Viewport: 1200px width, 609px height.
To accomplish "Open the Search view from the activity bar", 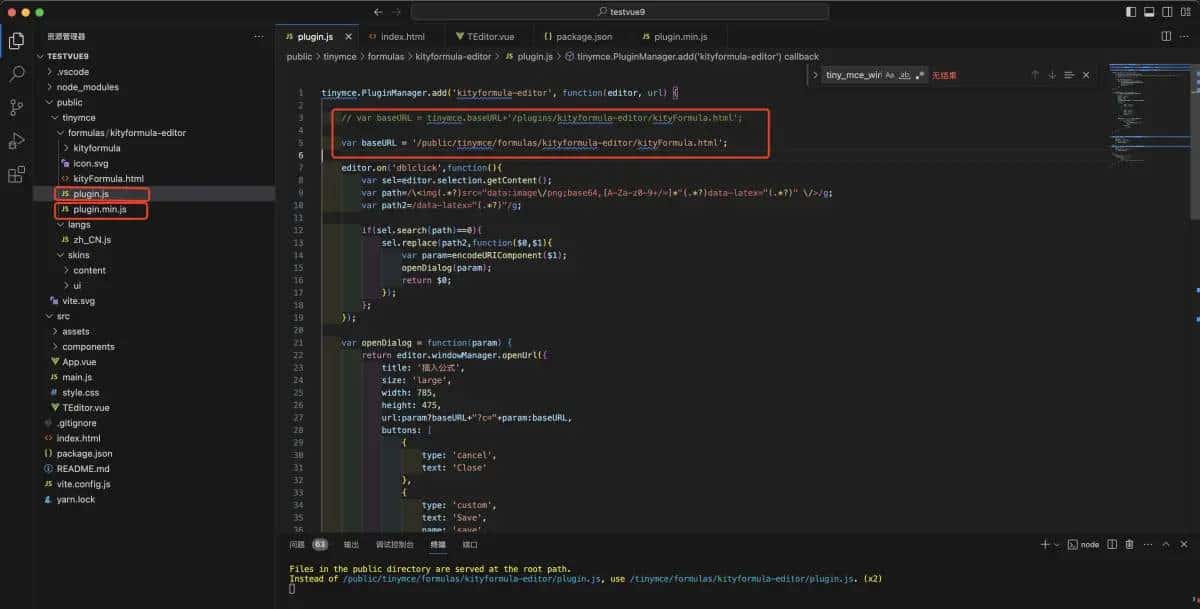I will [16, 73].
